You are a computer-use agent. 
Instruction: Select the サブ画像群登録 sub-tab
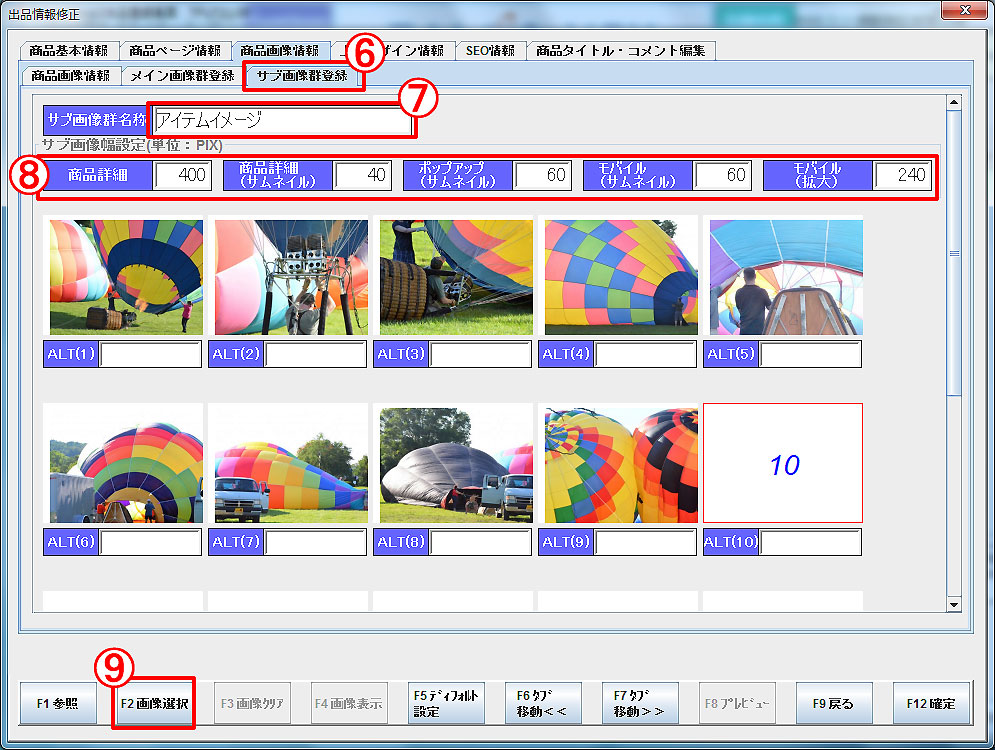click(x=302, y=75)
